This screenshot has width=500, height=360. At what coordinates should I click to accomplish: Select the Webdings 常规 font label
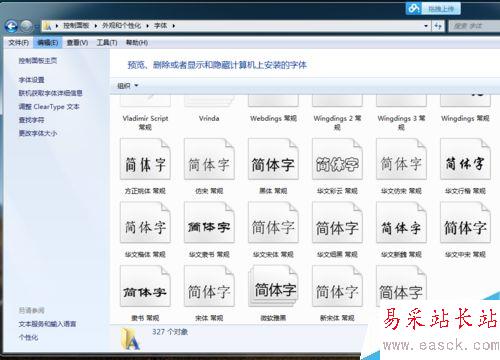(273, 118)
